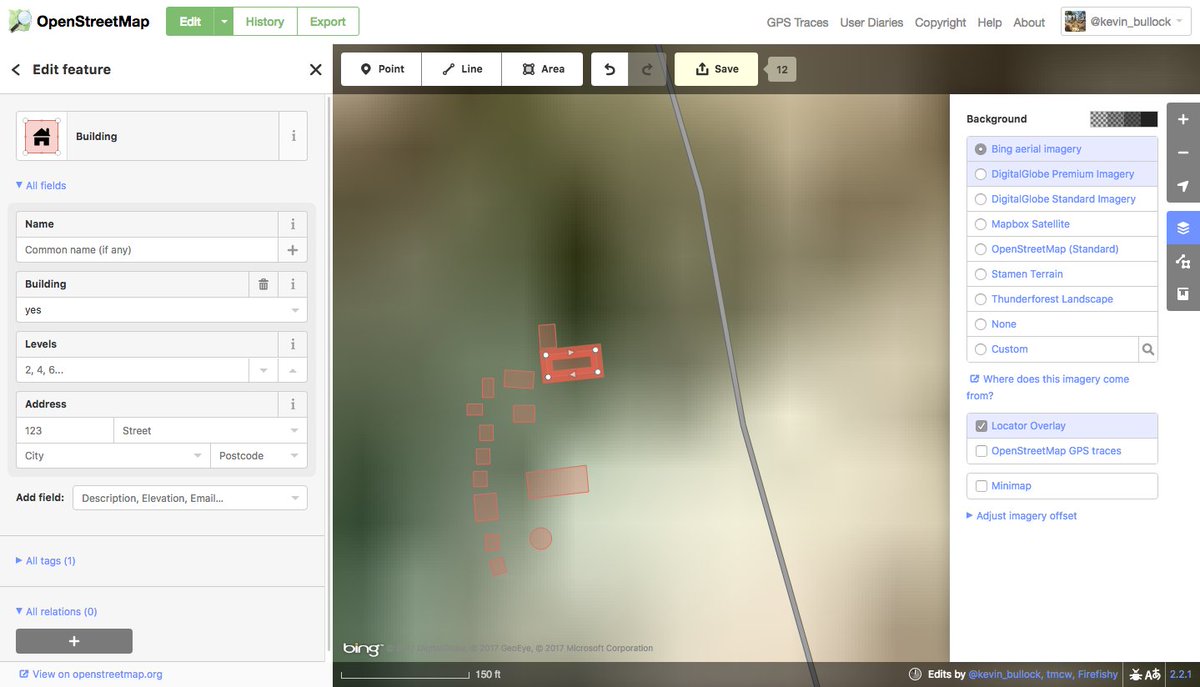Image resolution: width=1200 pixels, height=687 pixels.
Task: Zoom out on the map
Action: point(1183,153)
